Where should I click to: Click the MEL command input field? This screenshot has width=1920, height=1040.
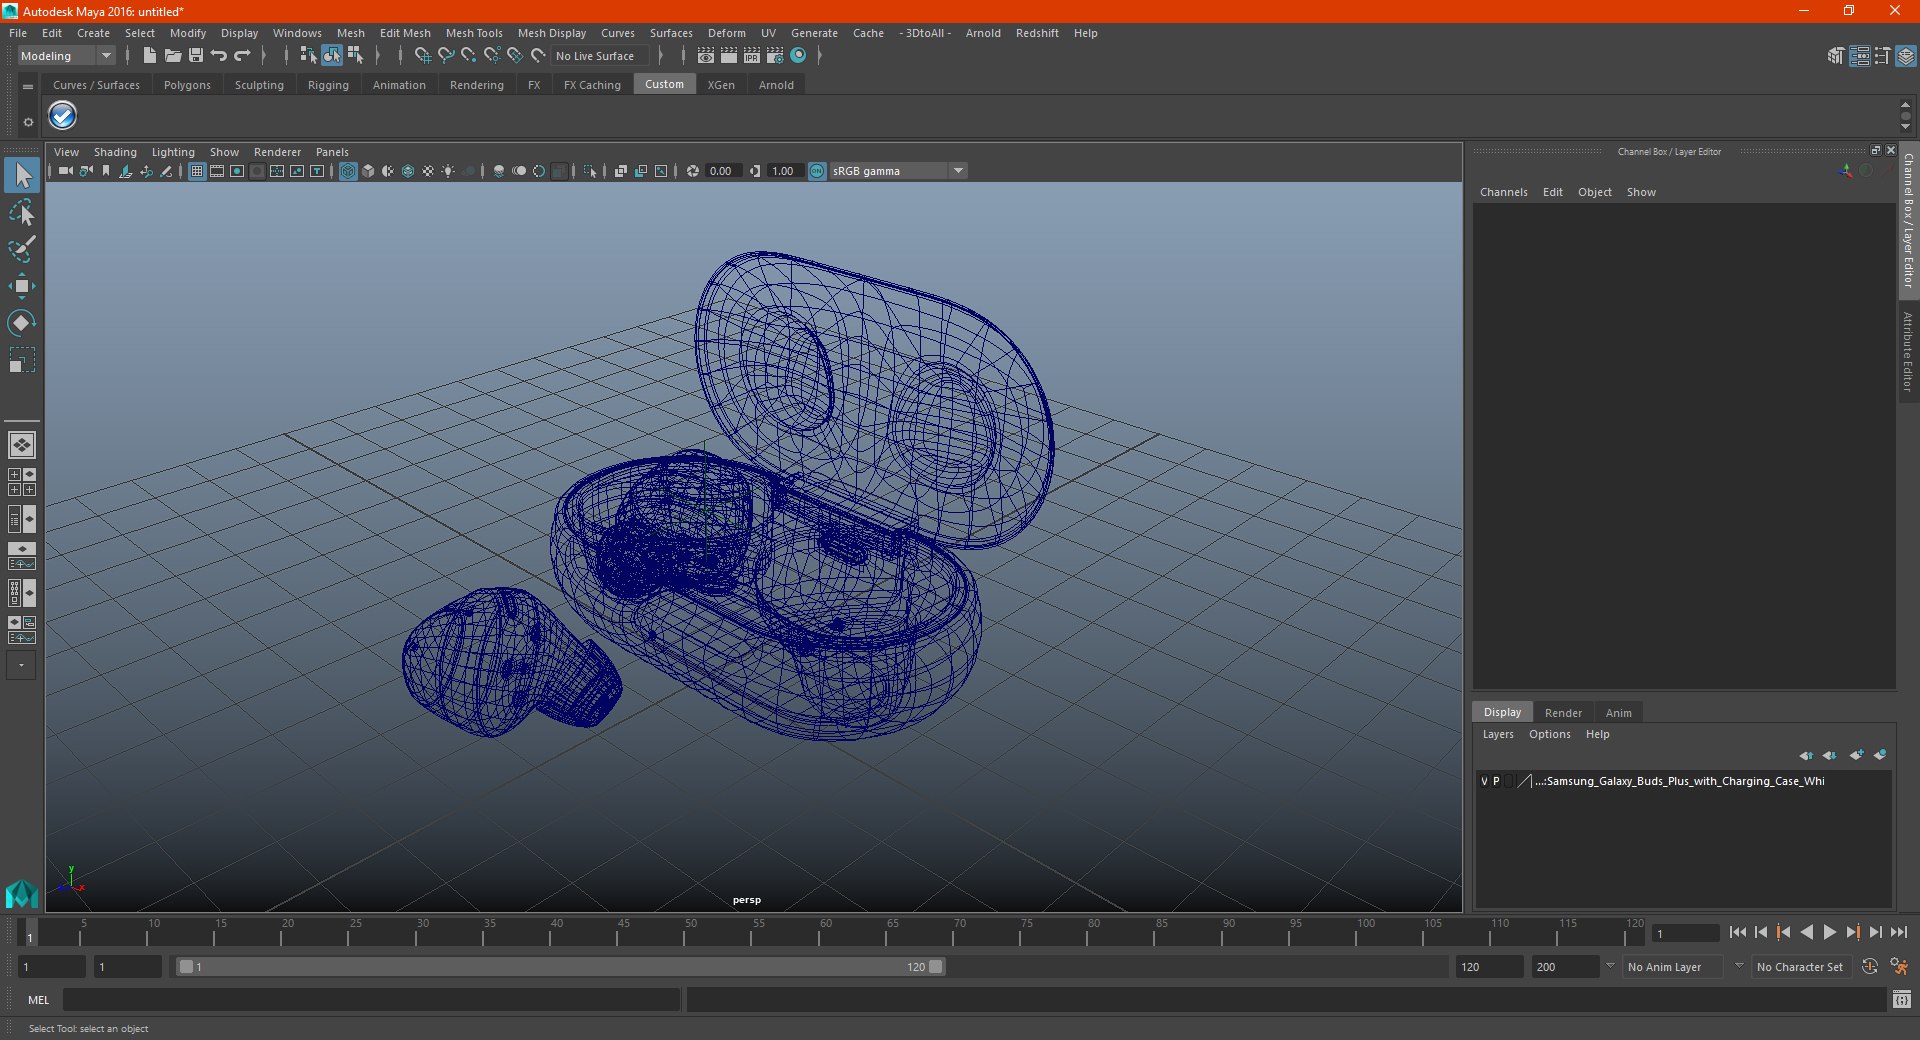371,999
